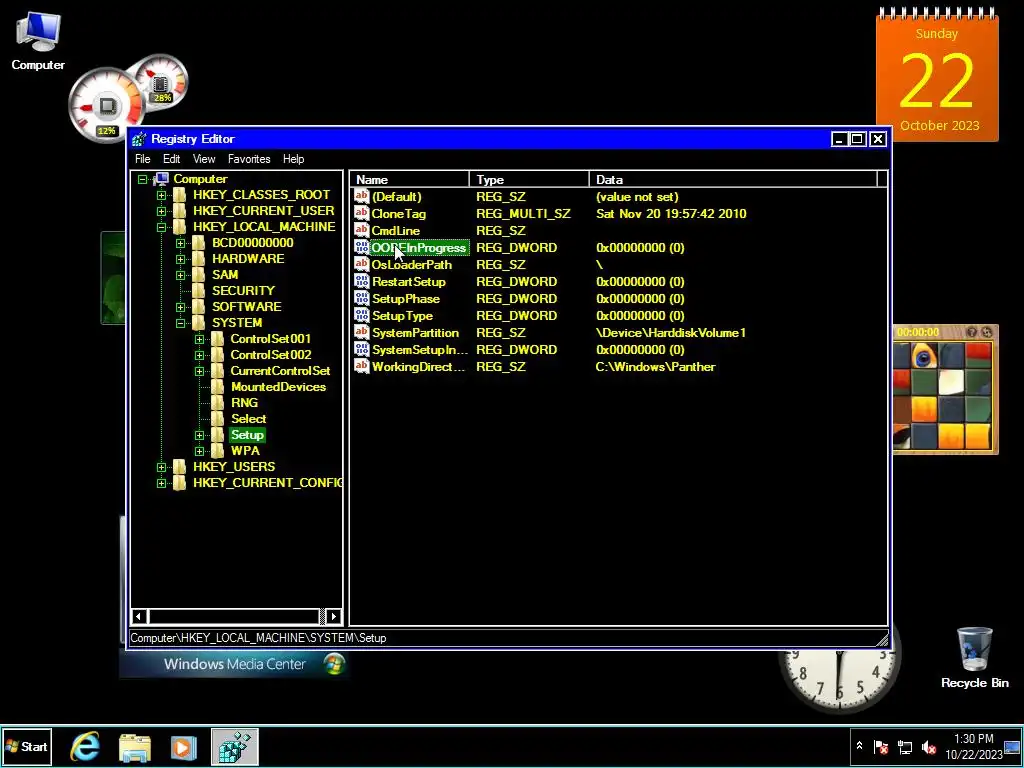Open the File menu

point(142,159)
